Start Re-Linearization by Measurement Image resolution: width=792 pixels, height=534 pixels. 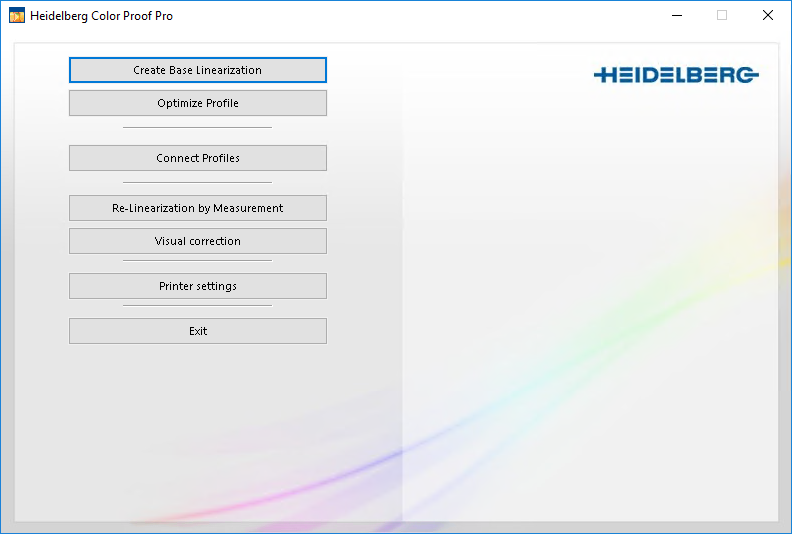point(197,208)
